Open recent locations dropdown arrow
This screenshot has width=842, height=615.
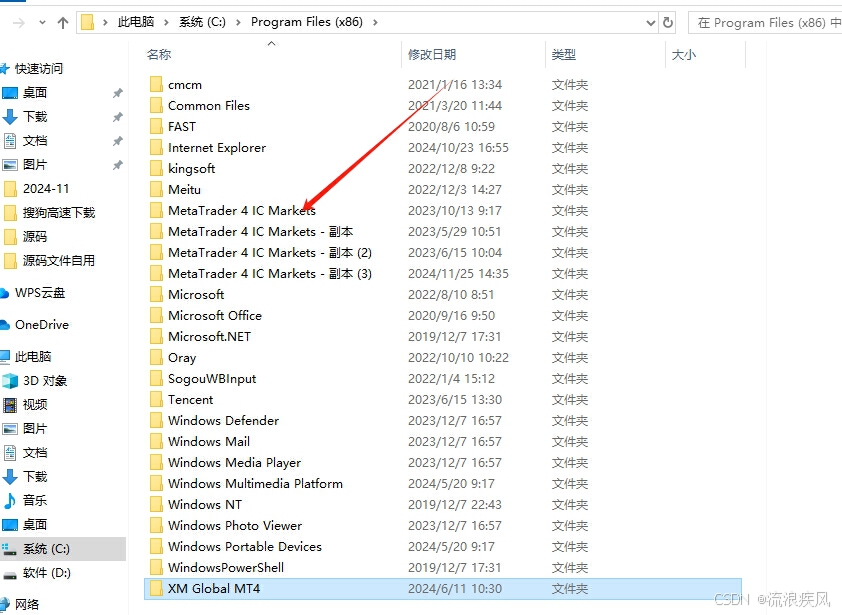[x=42, y=23]
